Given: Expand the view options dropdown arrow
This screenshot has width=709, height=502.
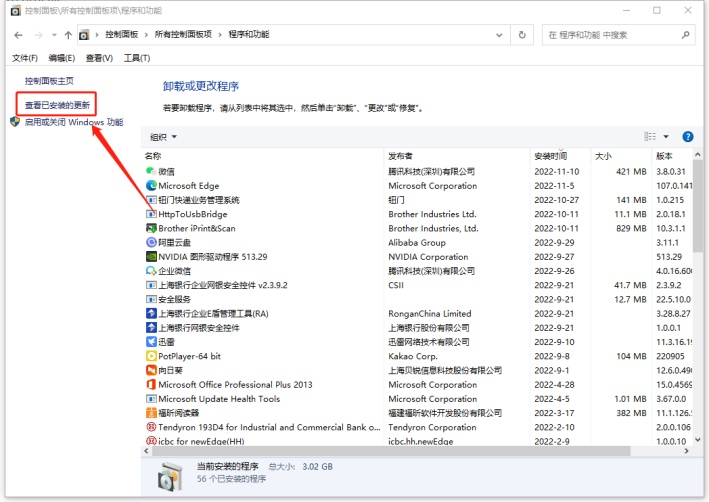Looking at the screenshot, I should pos(666,137).
